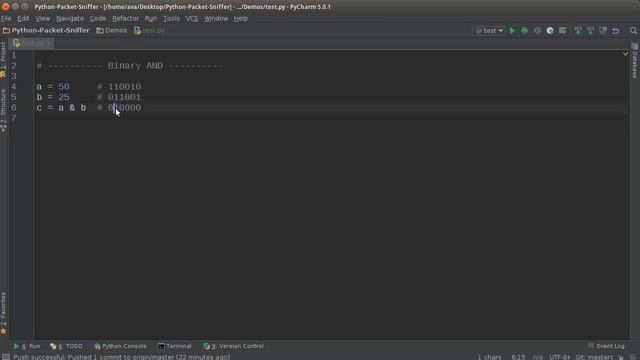640x360 pixels.
Task: Open the Version Control tool window
Action: point(233,346)
